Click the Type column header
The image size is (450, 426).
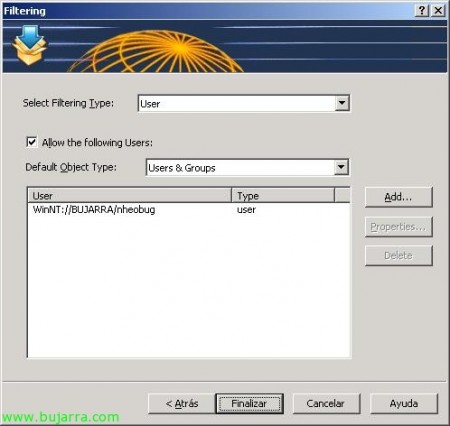coord(283,196)
